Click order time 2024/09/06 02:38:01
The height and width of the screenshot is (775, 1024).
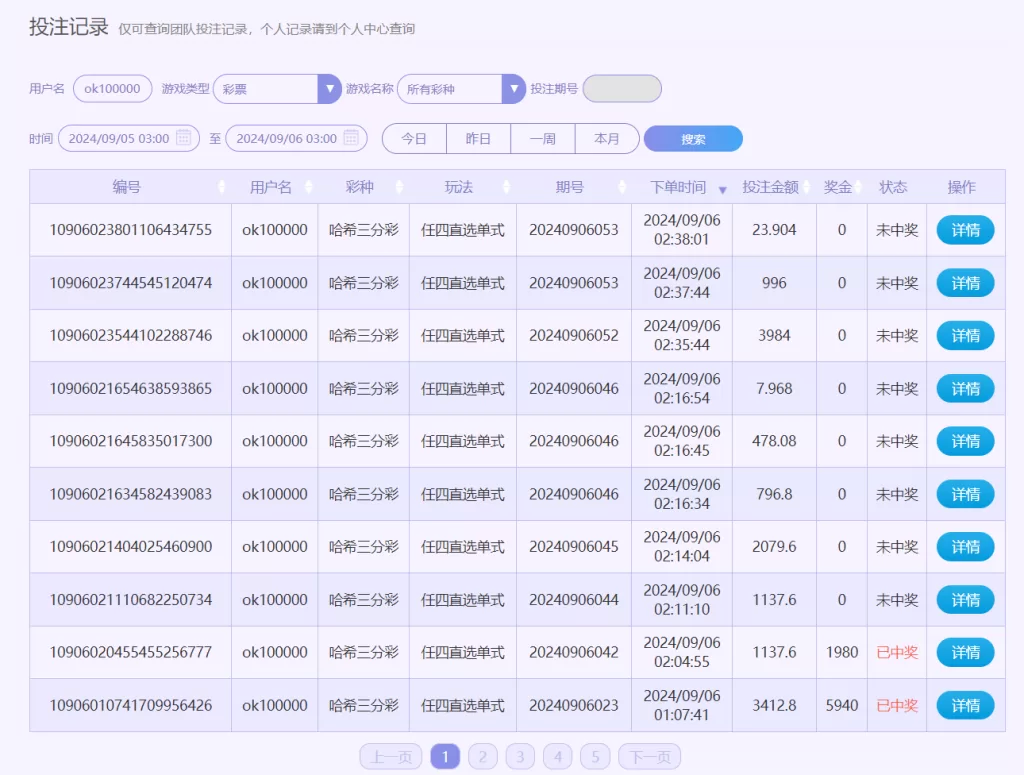tap(682, 230)
